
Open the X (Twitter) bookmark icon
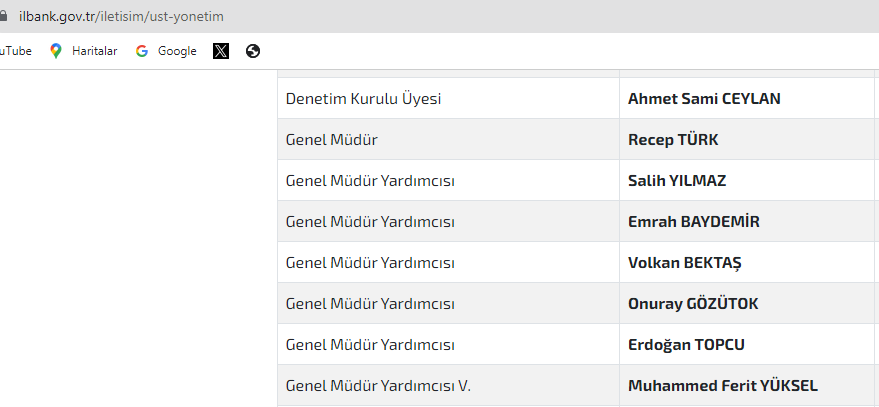tap(221, 51)
